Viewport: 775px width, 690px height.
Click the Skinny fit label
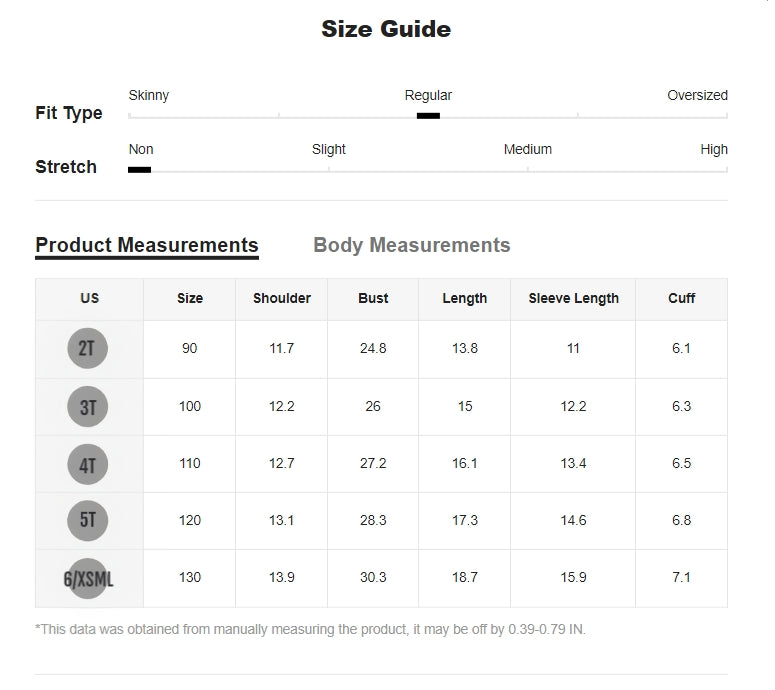point(149,96)
